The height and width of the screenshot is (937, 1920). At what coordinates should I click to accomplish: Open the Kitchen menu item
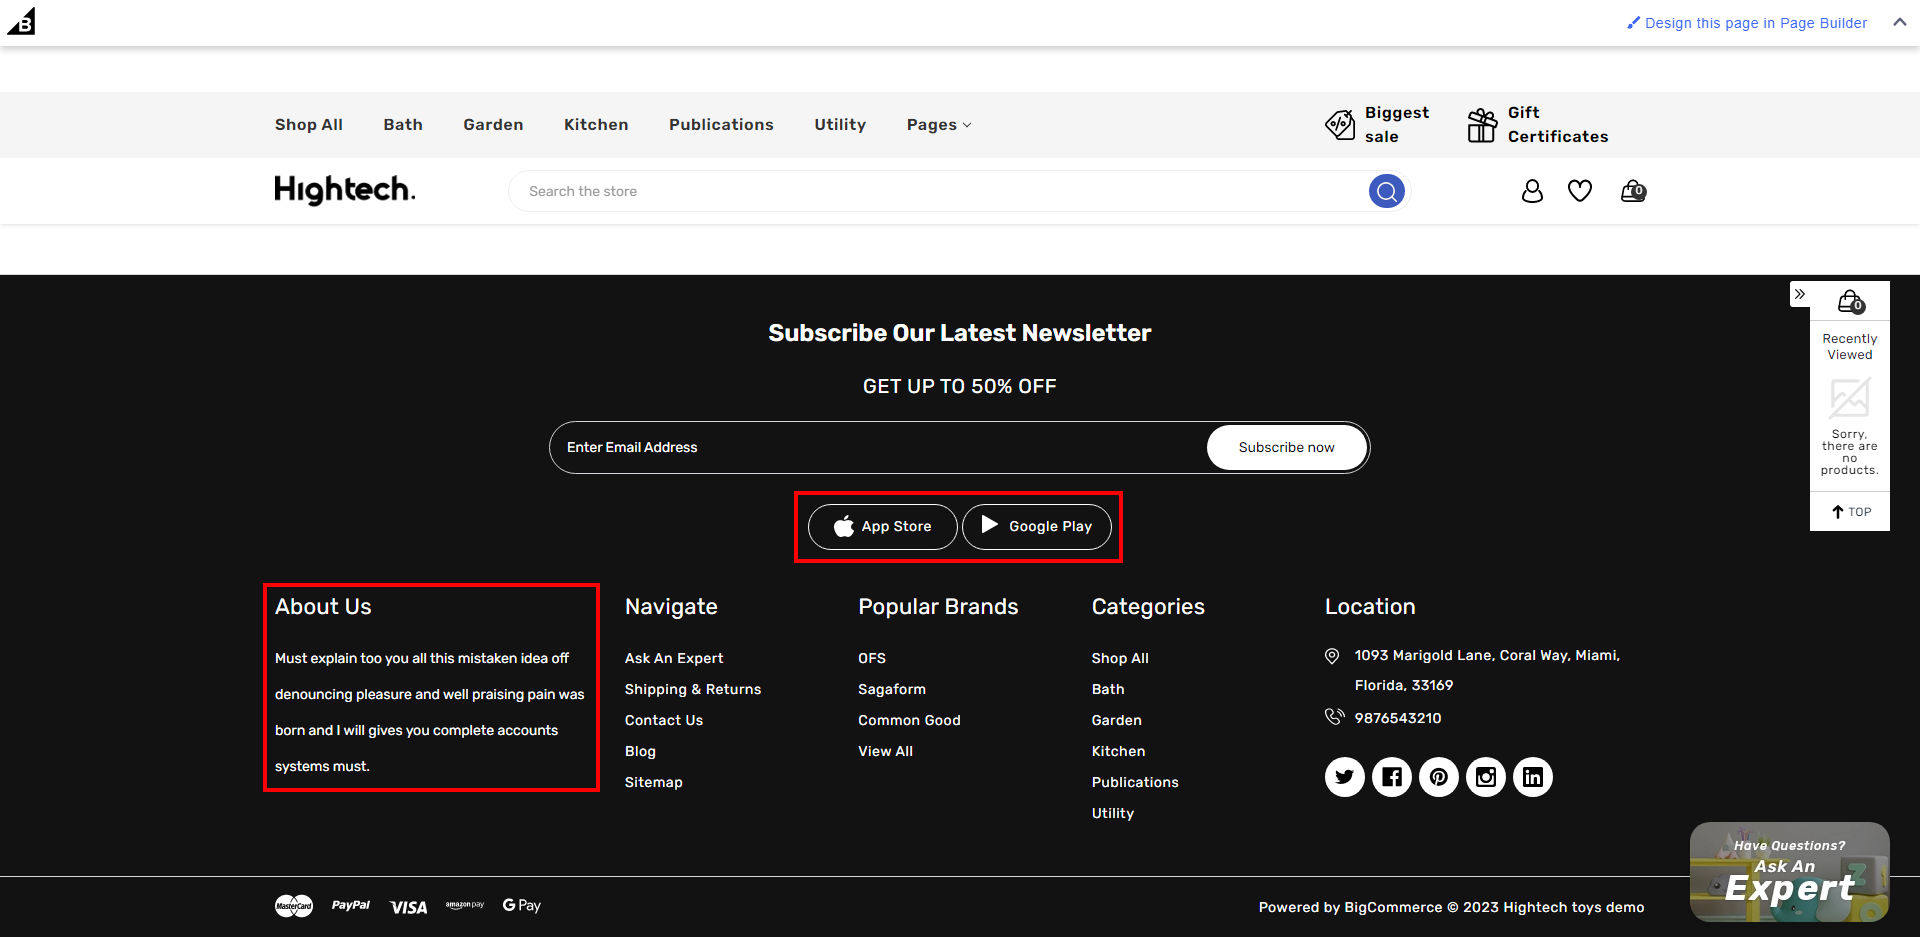click(x=596, y=125)
